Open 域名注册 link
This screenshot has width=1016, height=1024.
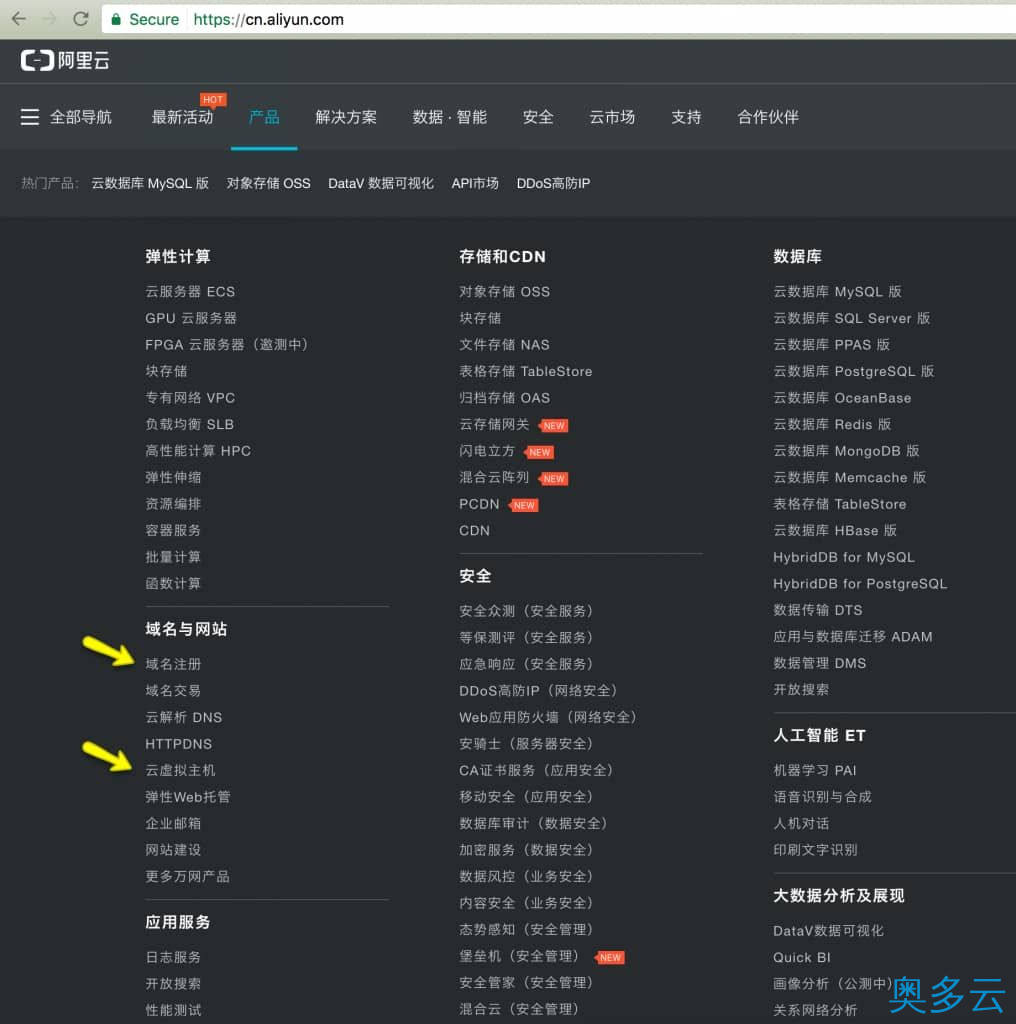173,664
